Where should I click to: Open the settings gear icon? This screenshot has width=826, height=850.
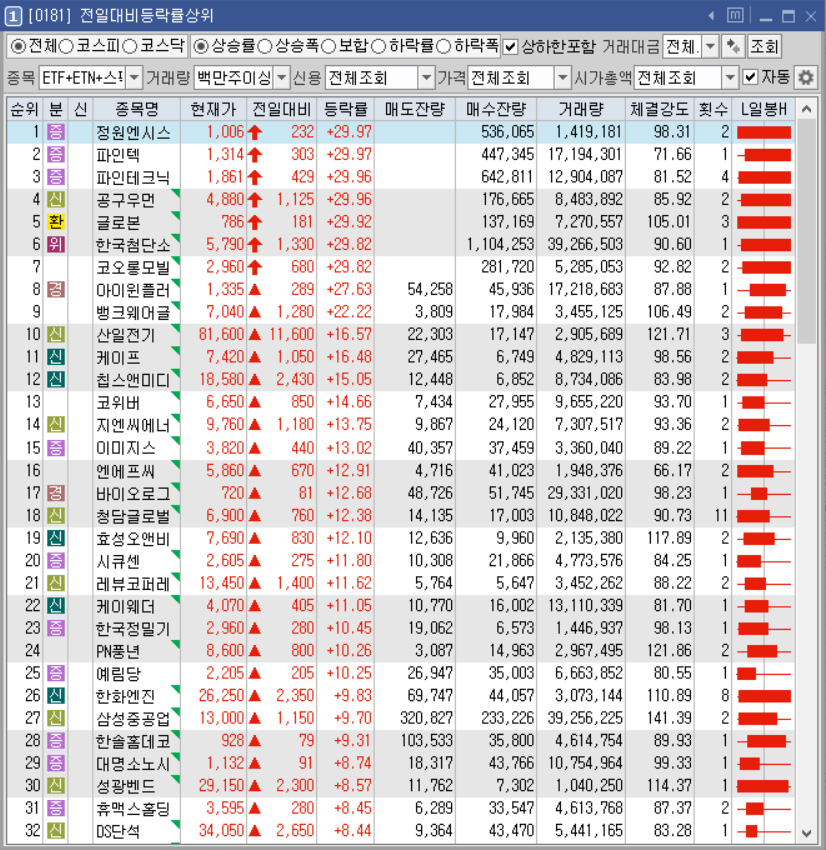click(x=806, y=78)
